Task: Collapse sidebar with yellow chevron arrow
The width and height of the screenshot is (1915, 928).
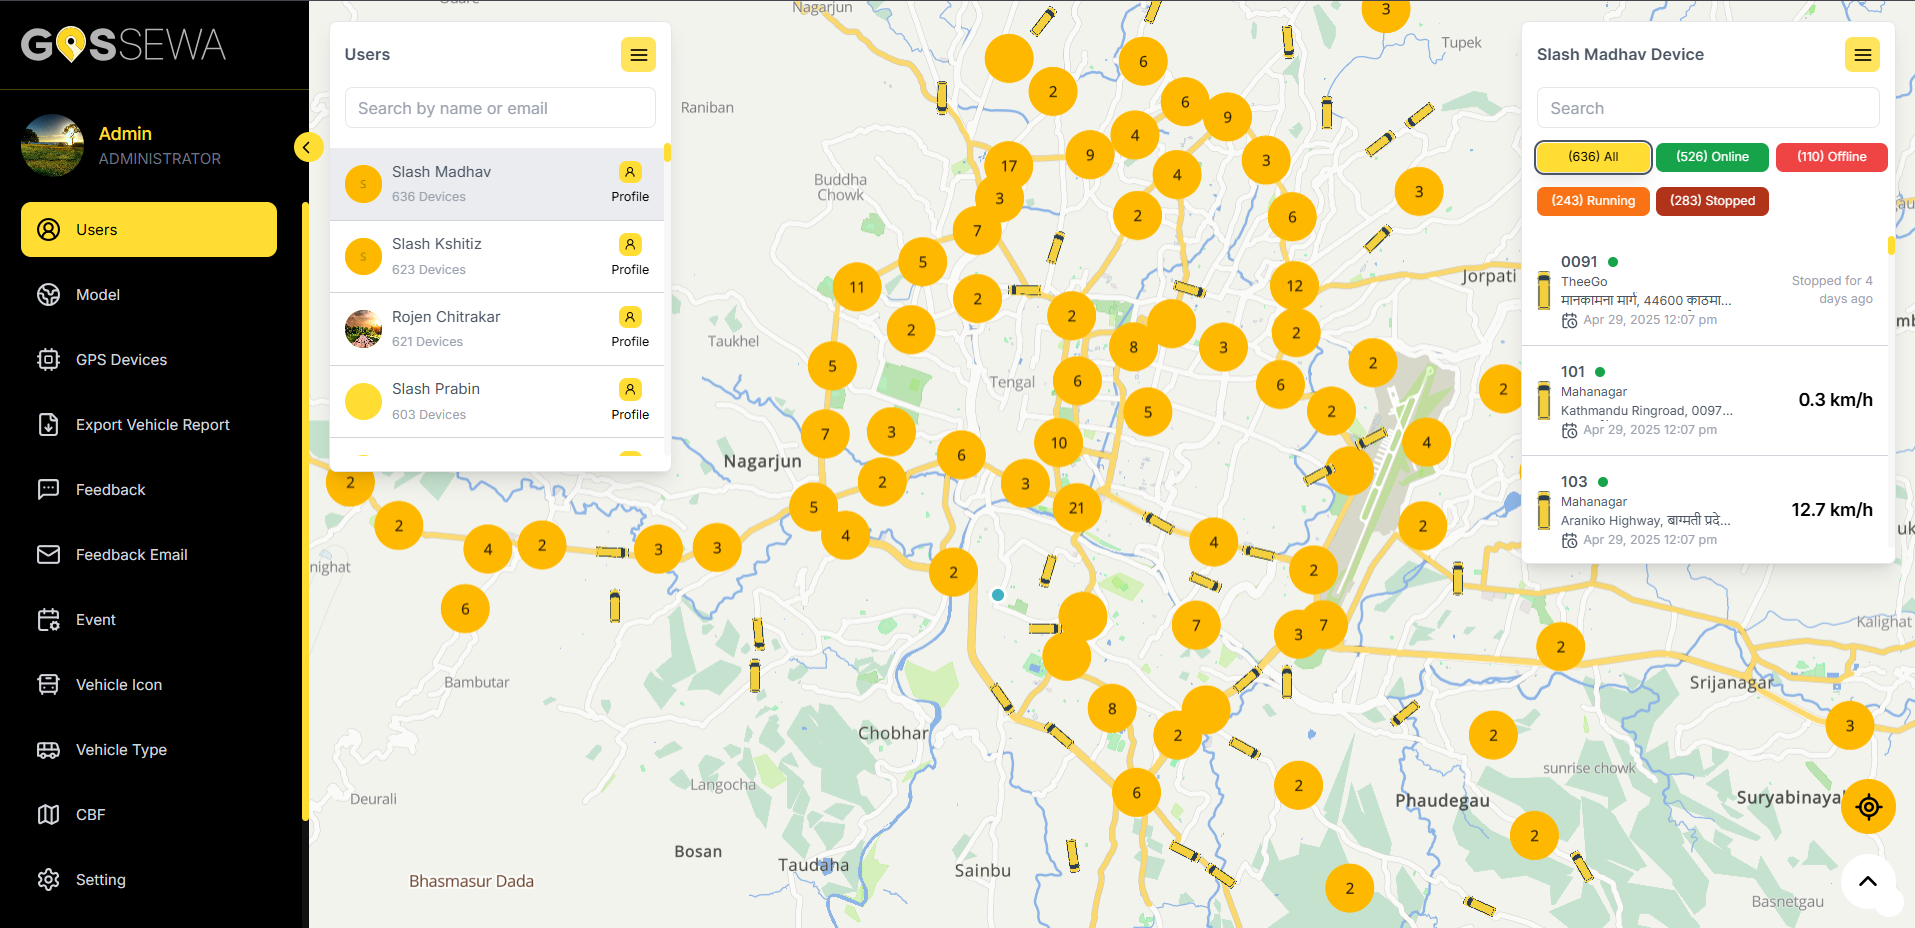Action: point(308,147)
